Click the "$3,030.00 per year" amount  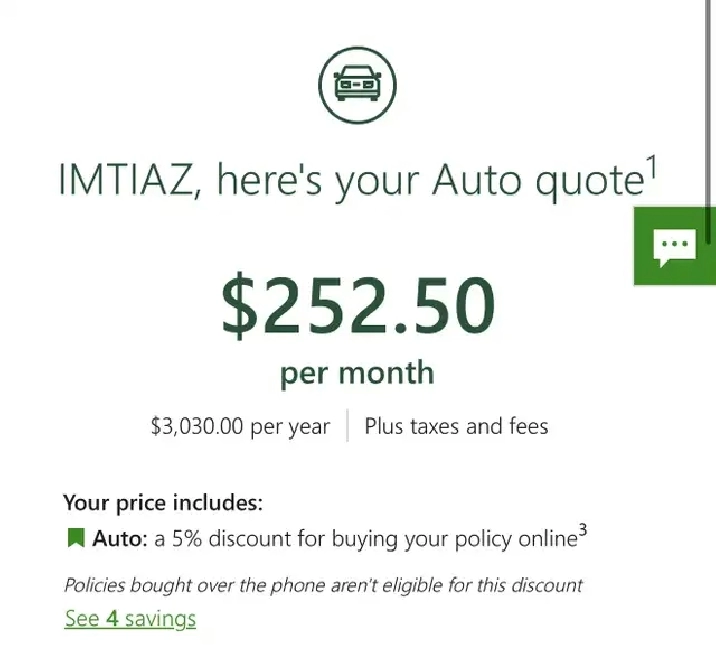pyautogui.click(x=240, y=426)
